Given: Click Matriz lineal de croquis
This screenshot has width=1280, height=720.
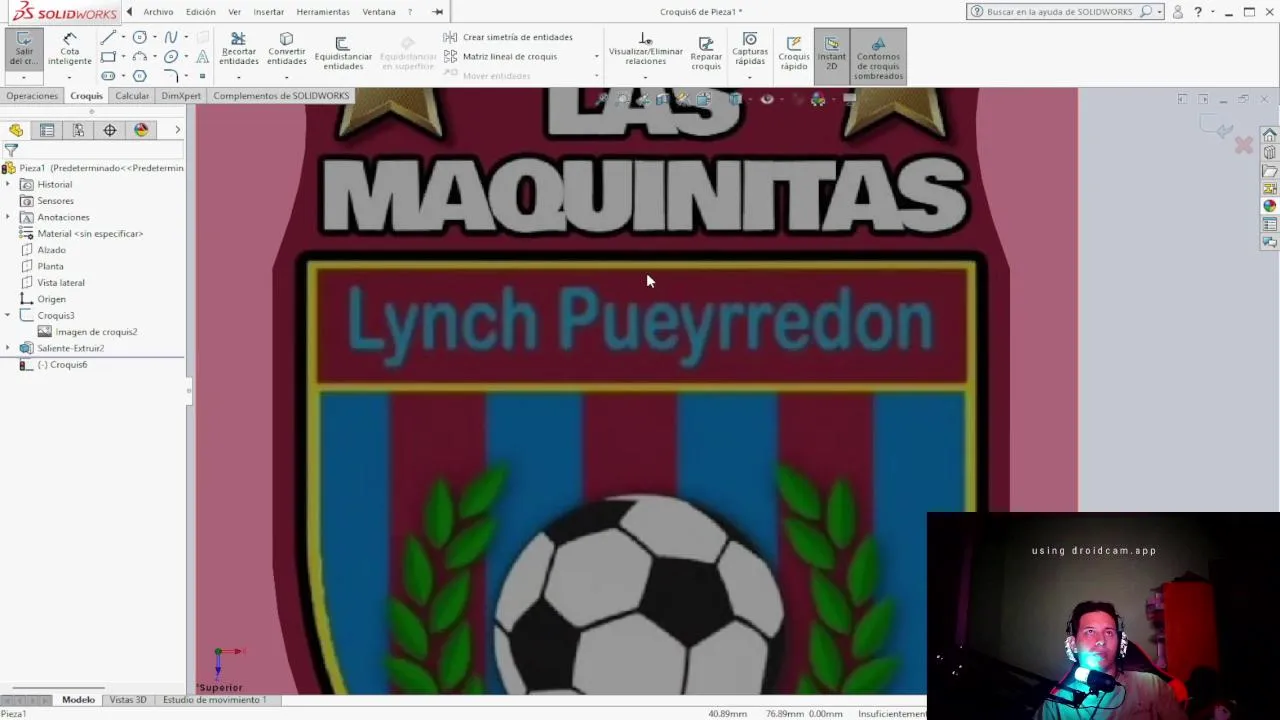Looking at the screenshot, I should click(x=500, y=56).
